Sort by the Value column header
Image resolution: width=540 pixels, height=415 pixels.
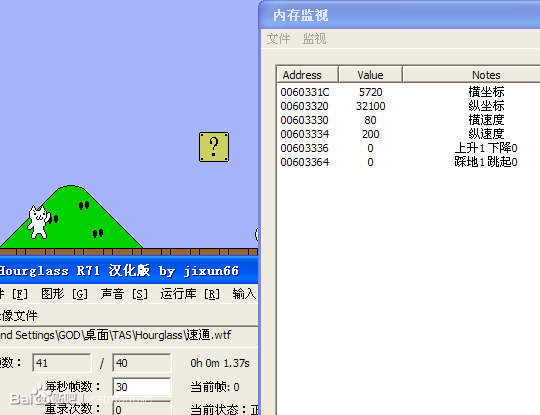point(370,75)
